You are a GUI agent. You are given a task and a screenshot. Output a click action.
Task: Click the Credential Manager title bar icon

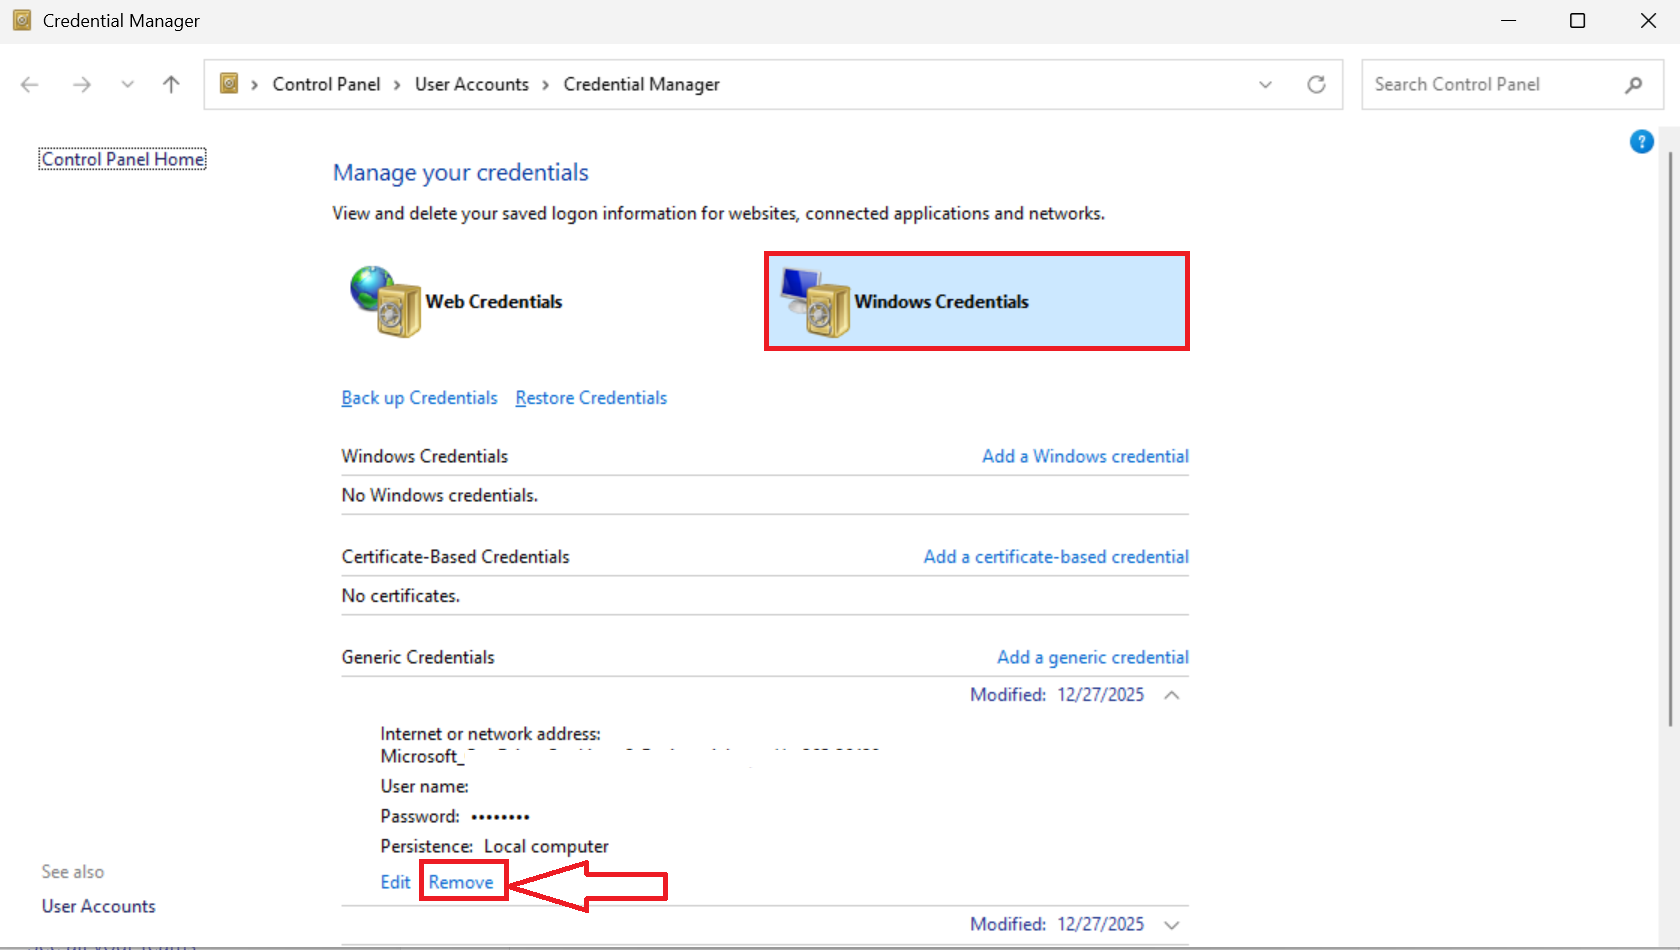[x=22, y=20]
